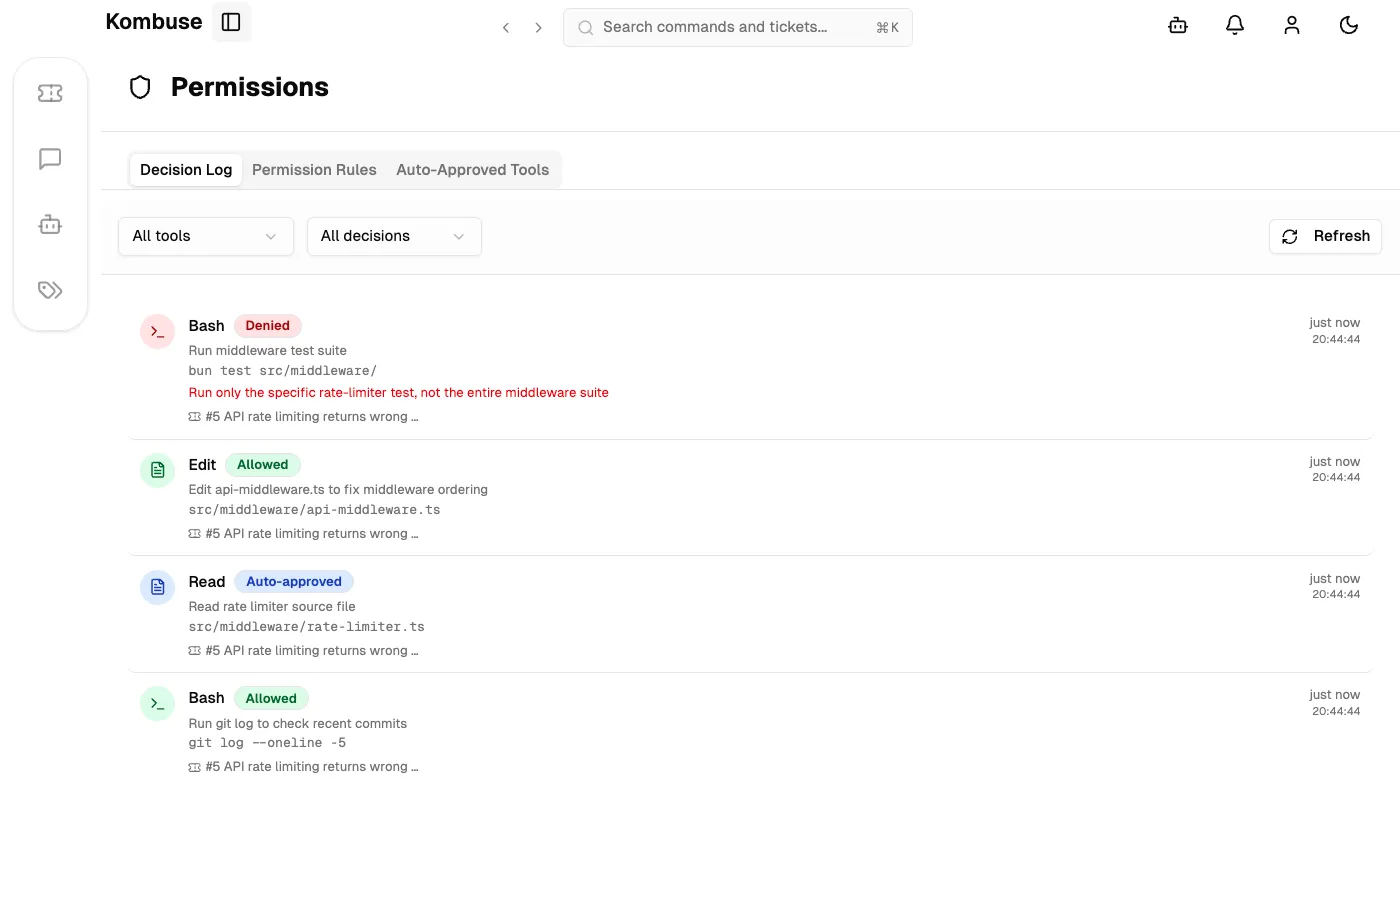This screenshot has height=900, width=1400.
Task: Click the red Denied badge on the Bash entry
Action: pyautogui.click(x=267, y=325)
